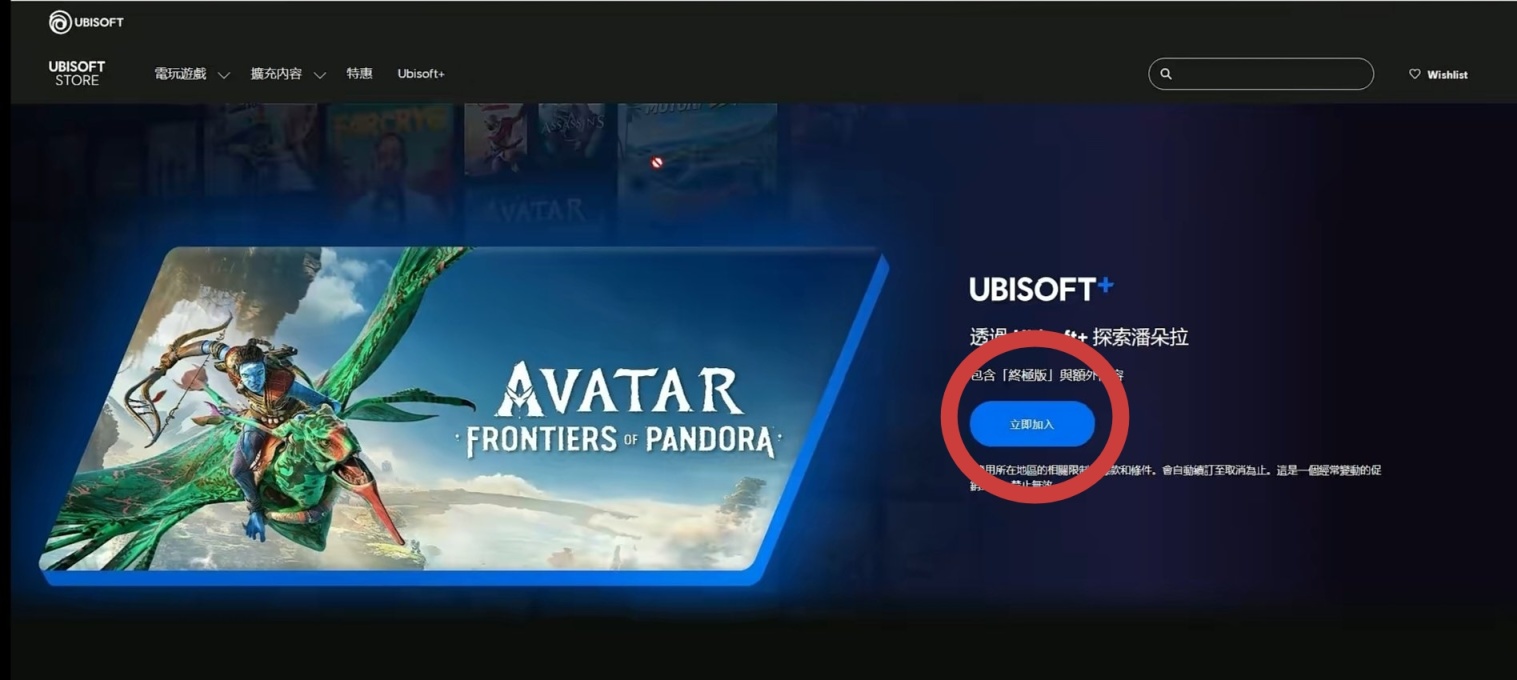Expand the 電玩遊戲 dropdown chevron

click(224, 75)
